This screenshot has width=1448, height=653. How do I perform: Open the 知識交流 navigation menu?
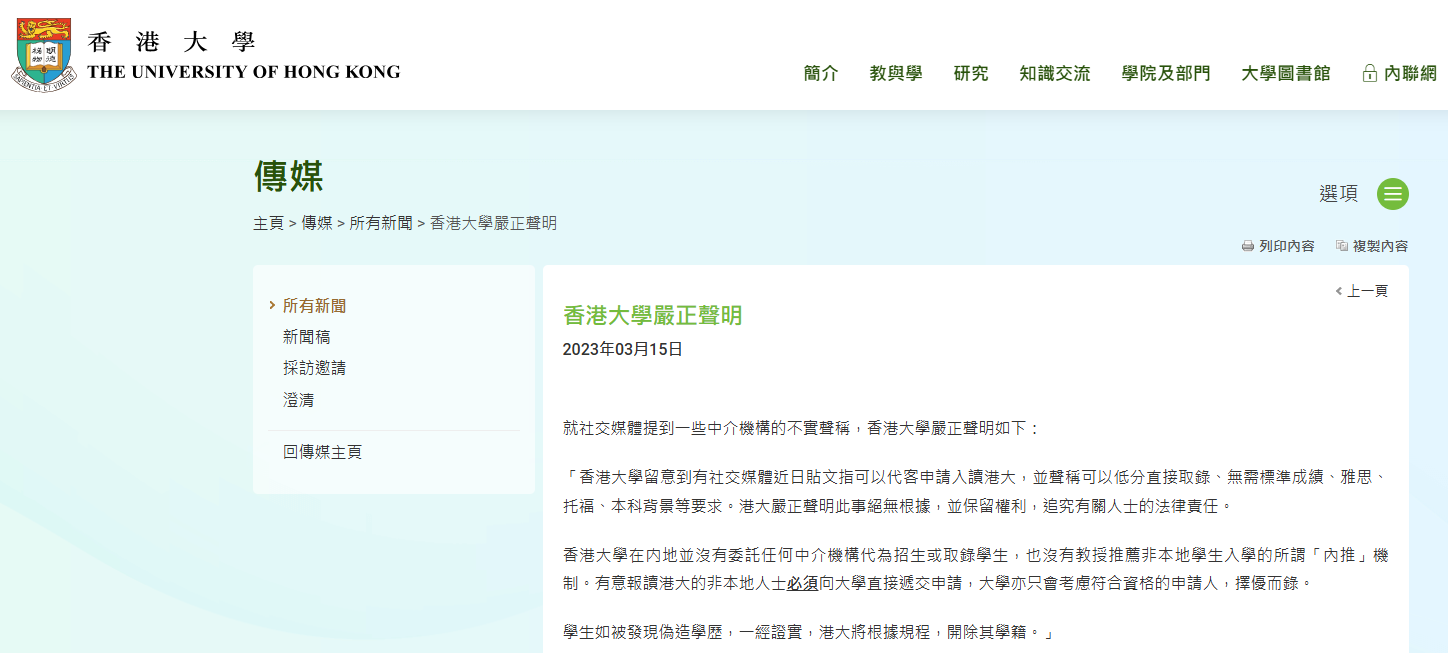pos(1055,73)
